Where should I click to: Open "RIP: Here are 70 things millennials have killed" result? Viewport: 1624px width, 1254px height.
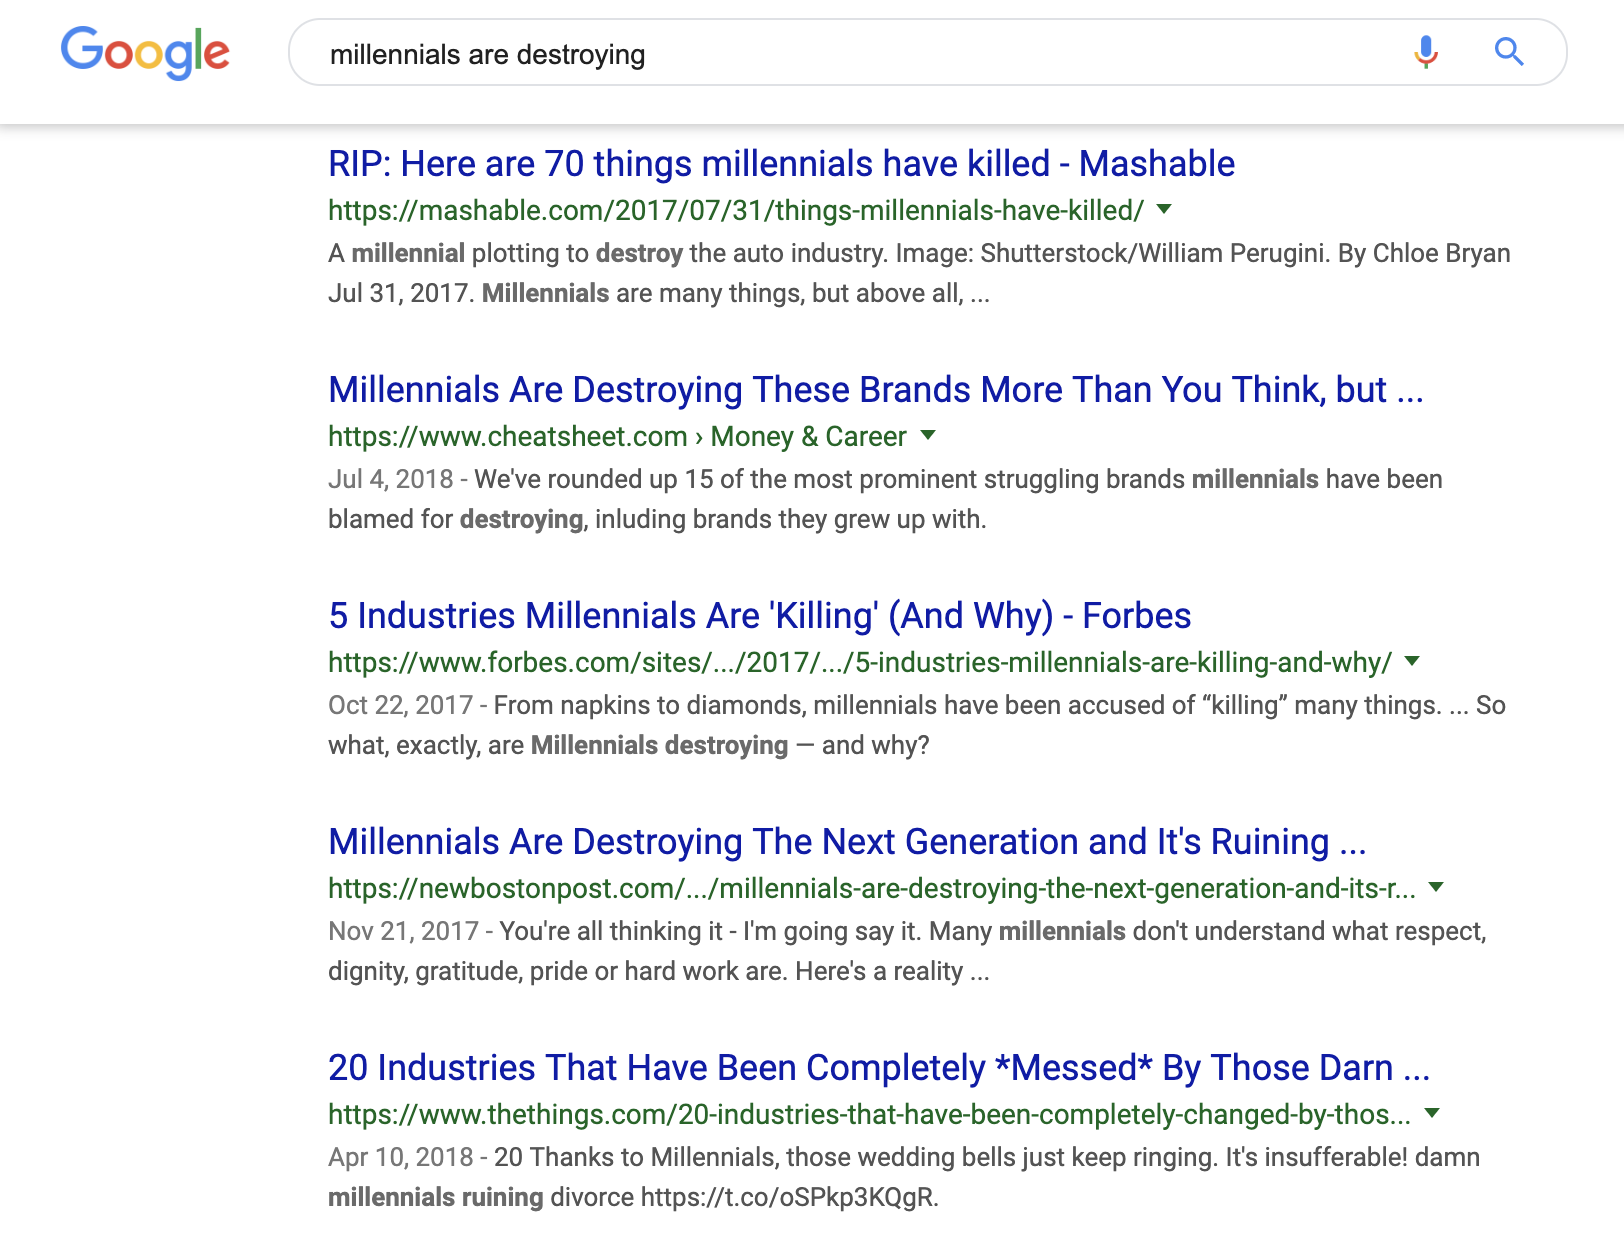point(781,164)
